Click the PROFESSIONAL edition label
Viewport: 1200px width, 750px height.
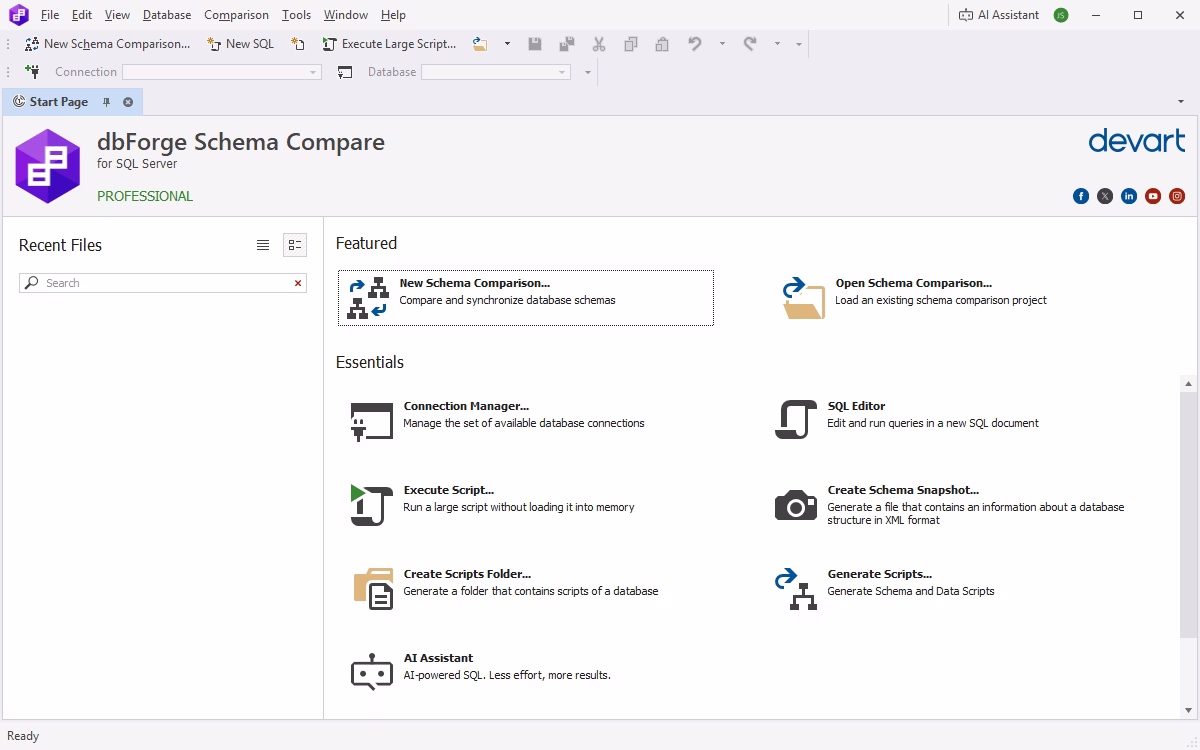145,196
